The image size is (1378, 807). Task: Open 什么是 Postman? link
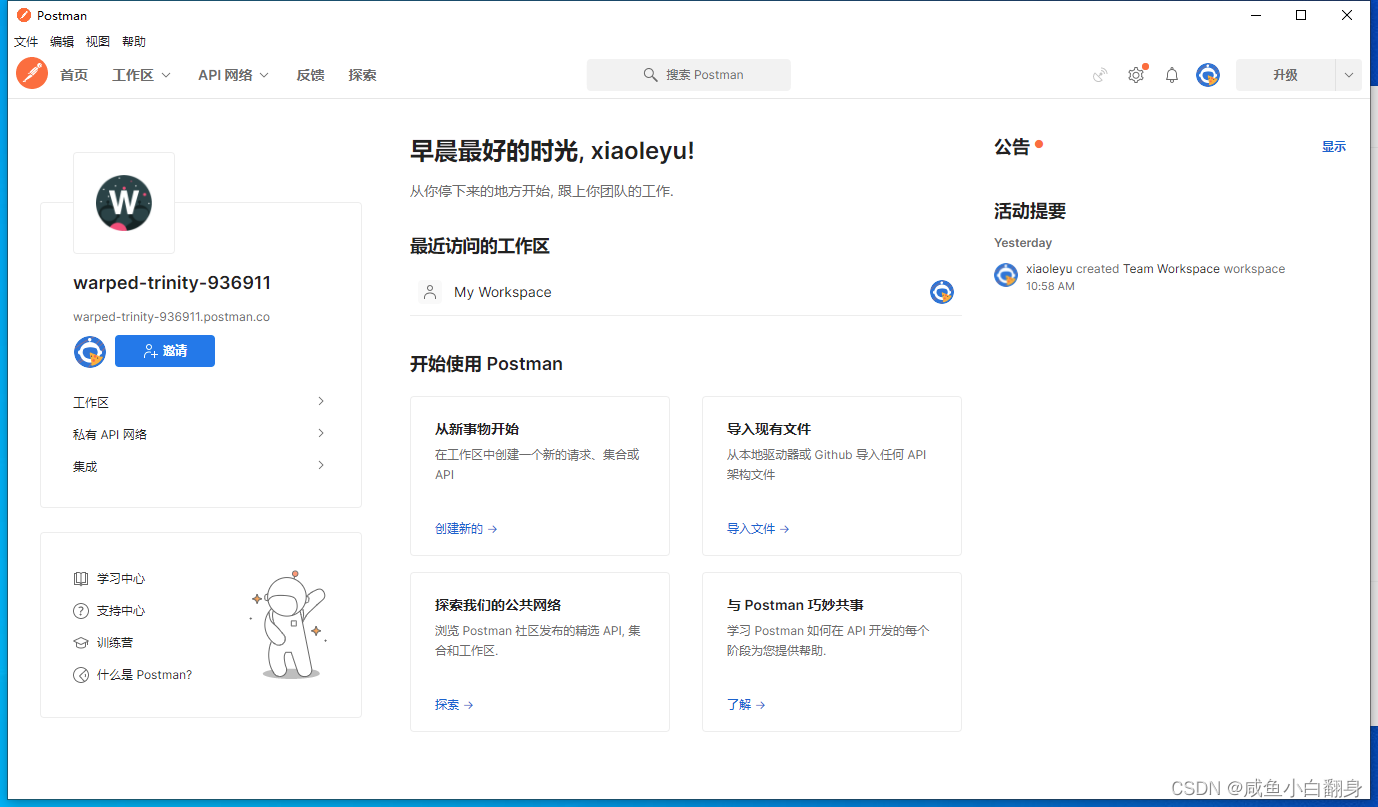144,675
